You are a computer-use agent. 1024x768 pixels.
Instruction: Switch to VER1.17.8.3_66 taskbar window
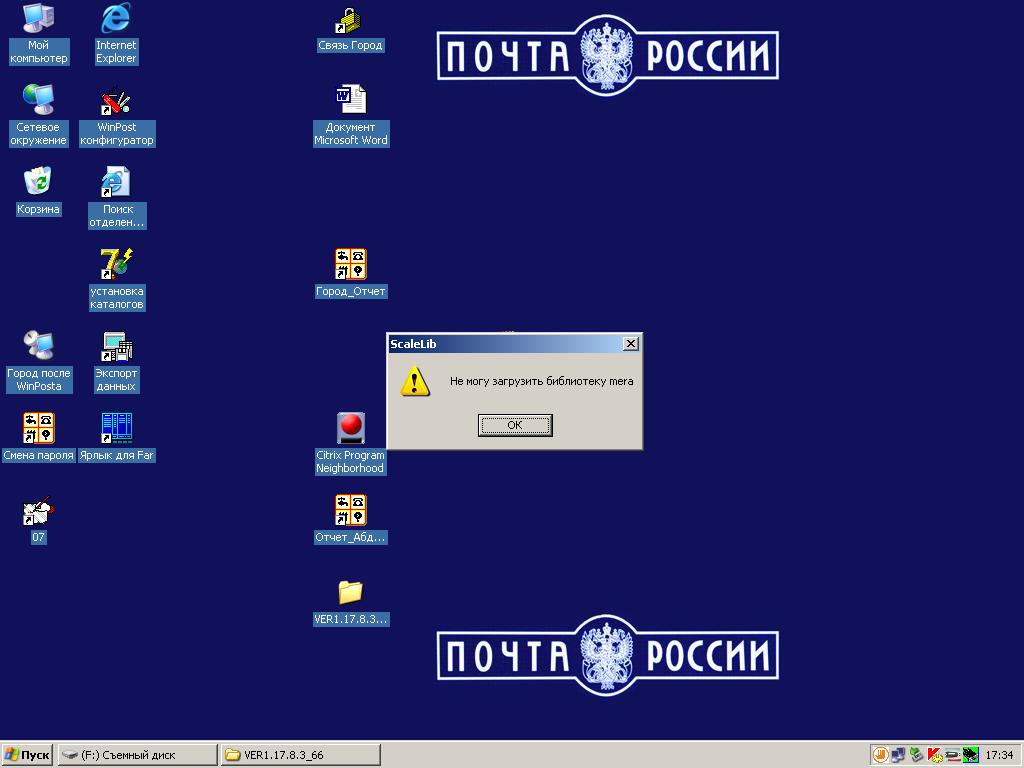300,755
